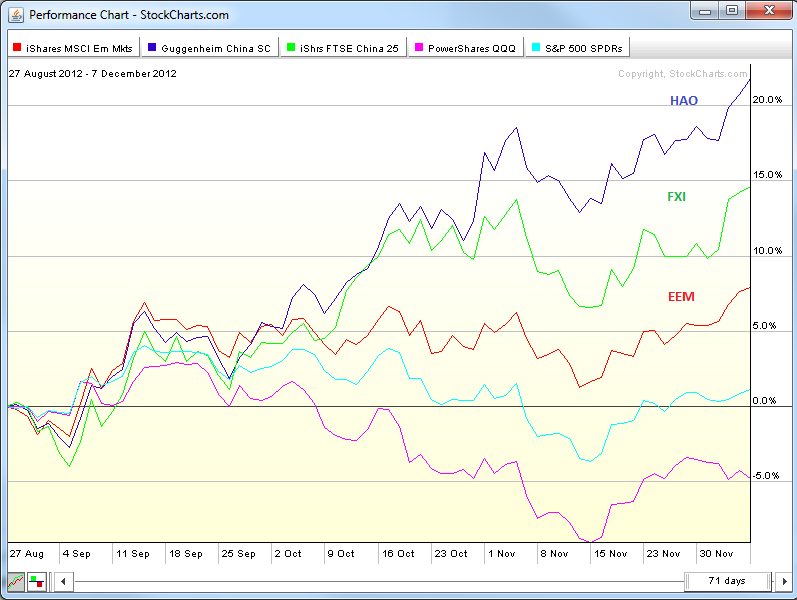
Task: Click the Java icon in title bar
Action: click(16, 15)
